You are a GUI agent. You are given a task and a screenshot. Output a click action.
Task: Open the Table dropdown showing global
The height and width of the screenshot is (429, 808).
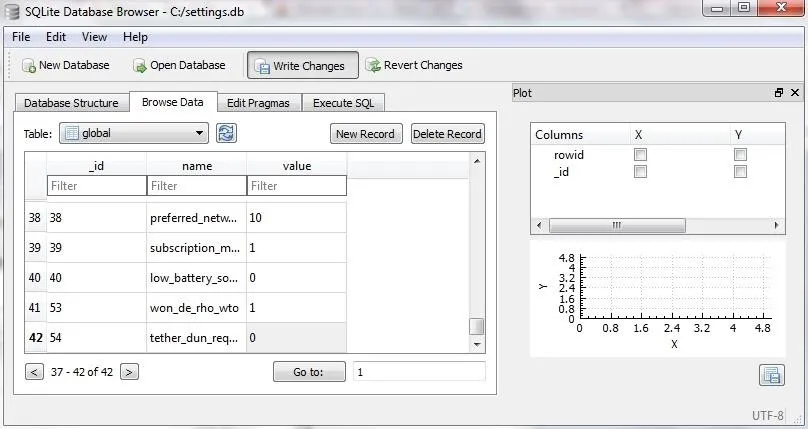[134, 133]
